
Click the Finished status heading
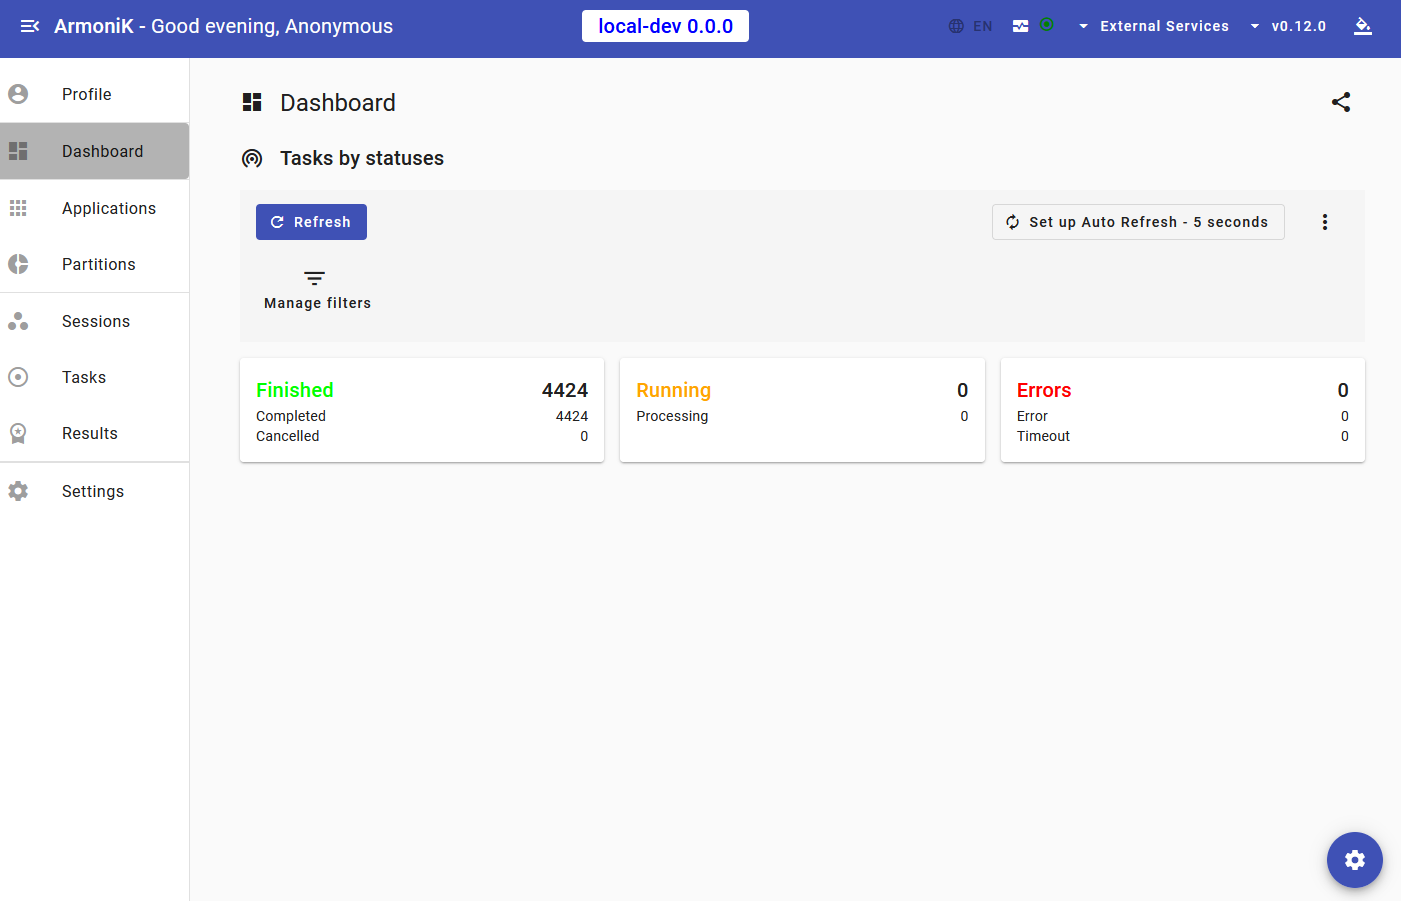click(x=295, y=390)
